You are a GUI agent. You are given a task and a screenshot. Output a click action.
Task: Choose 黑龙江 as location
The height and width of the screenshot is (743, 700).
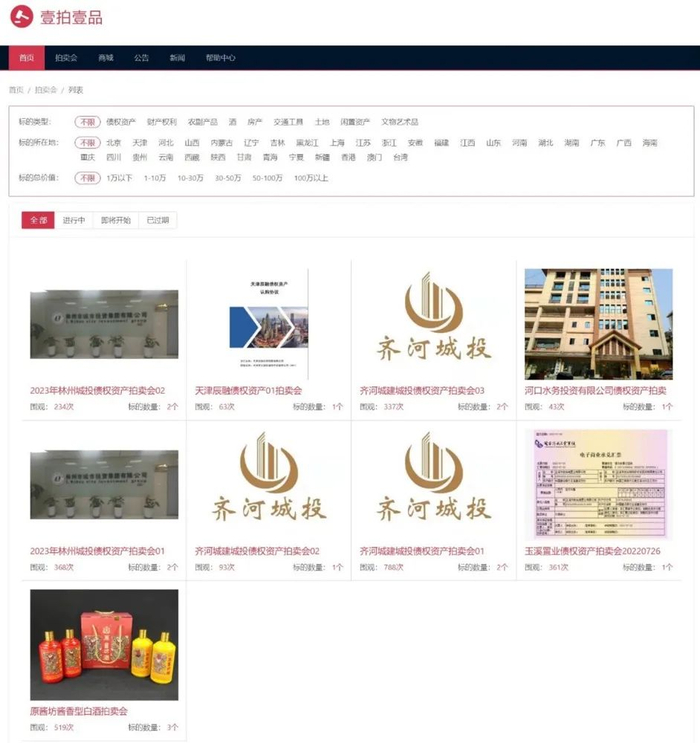(308, 143)
